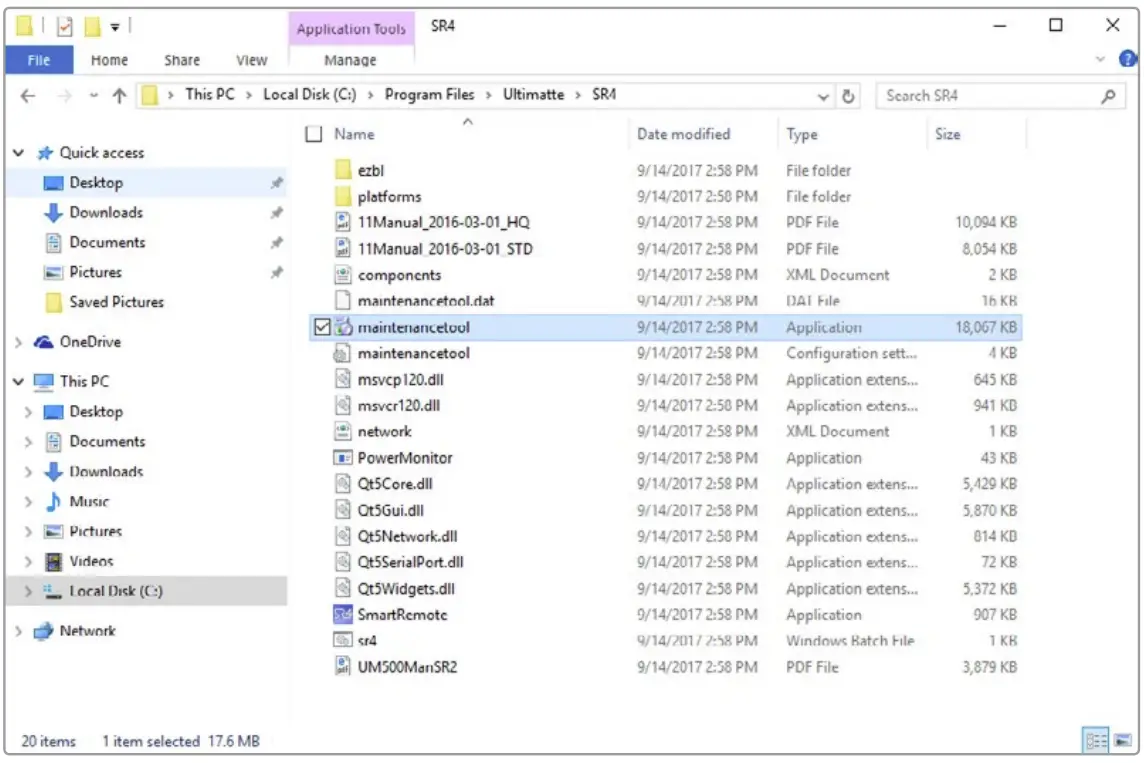The width and height of the screenshot is (1144, 763).
Task: Click the 11Manual_2016-03-01_STD PDF icon
Action: [x=343, y=249]
